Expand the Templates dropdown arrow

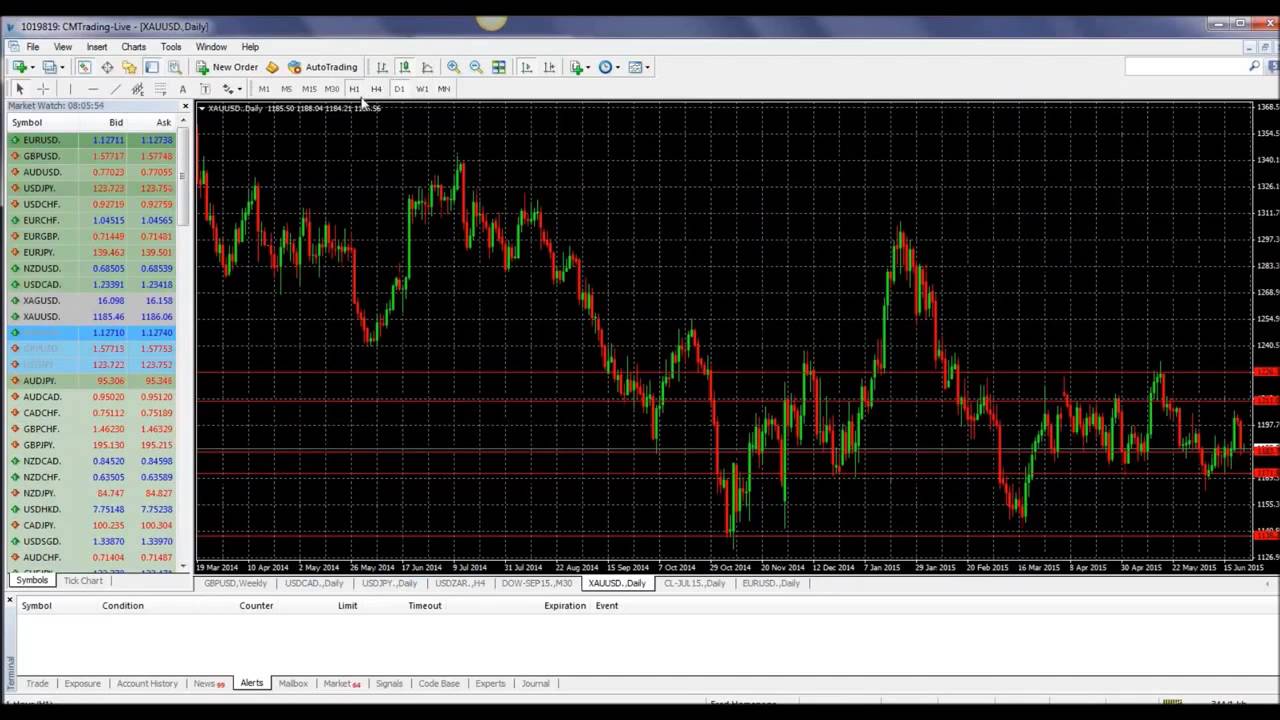point(648,67)
